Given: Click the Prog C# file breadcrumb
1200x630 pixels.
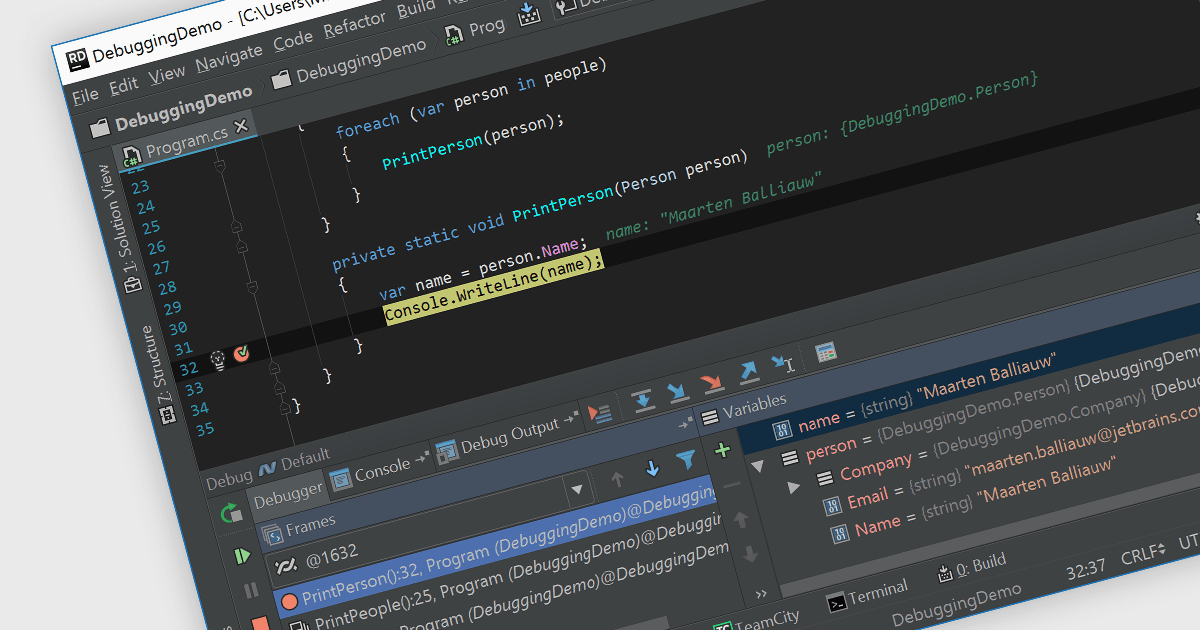Looking at the screenshot, I should (475, 30).
